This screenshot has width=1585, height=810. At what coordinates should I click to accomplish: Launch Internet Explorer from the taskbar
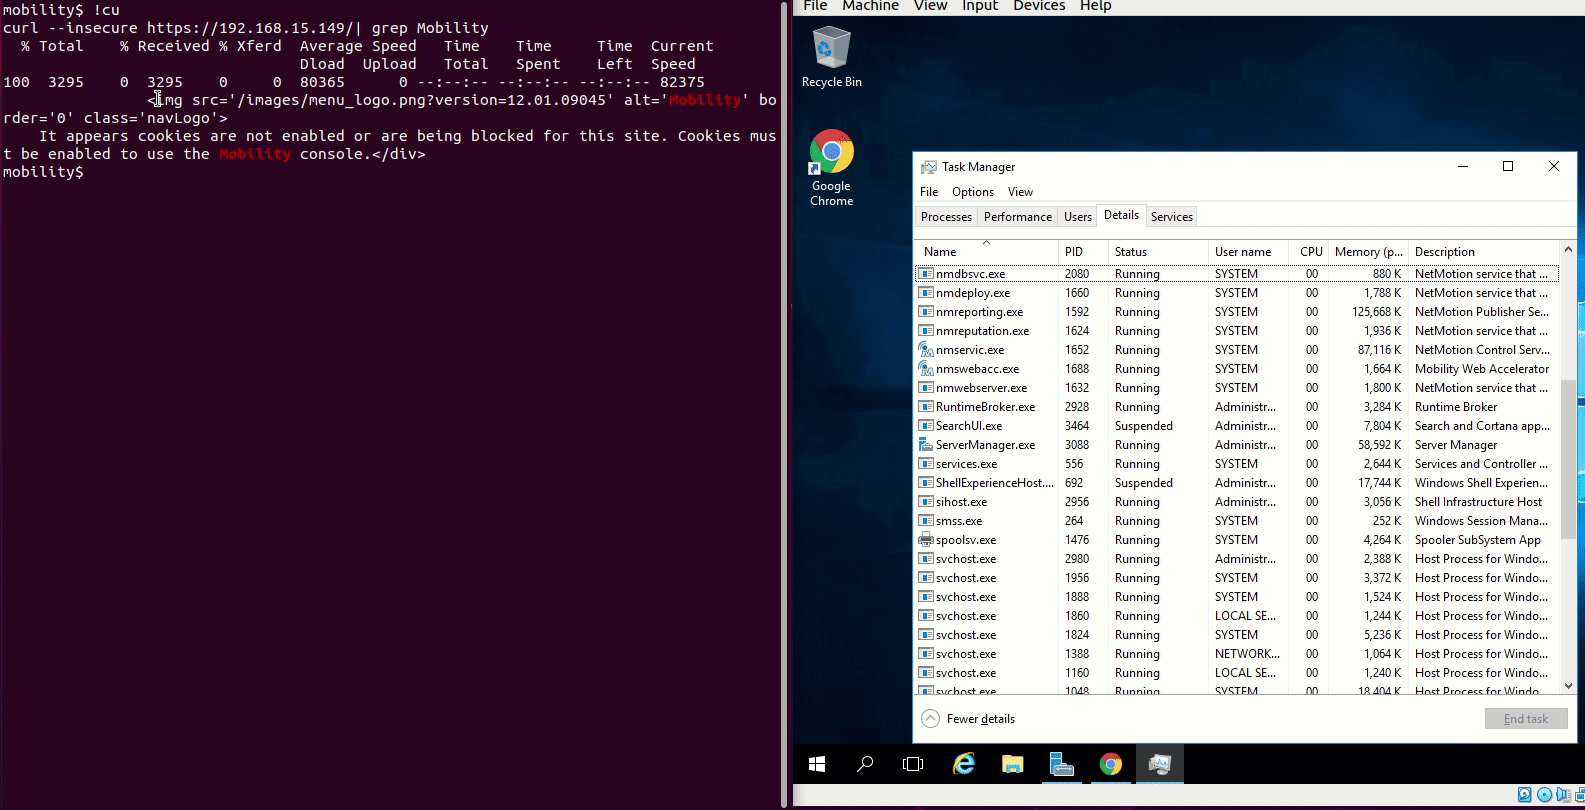963,764
